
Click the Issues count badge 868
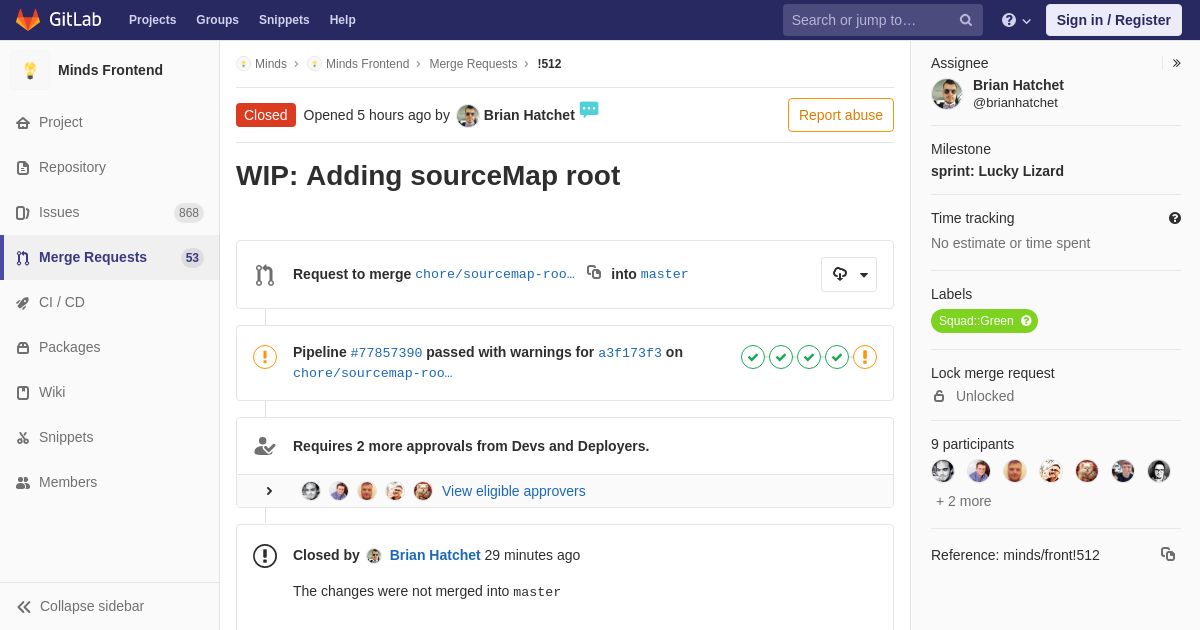189,212
